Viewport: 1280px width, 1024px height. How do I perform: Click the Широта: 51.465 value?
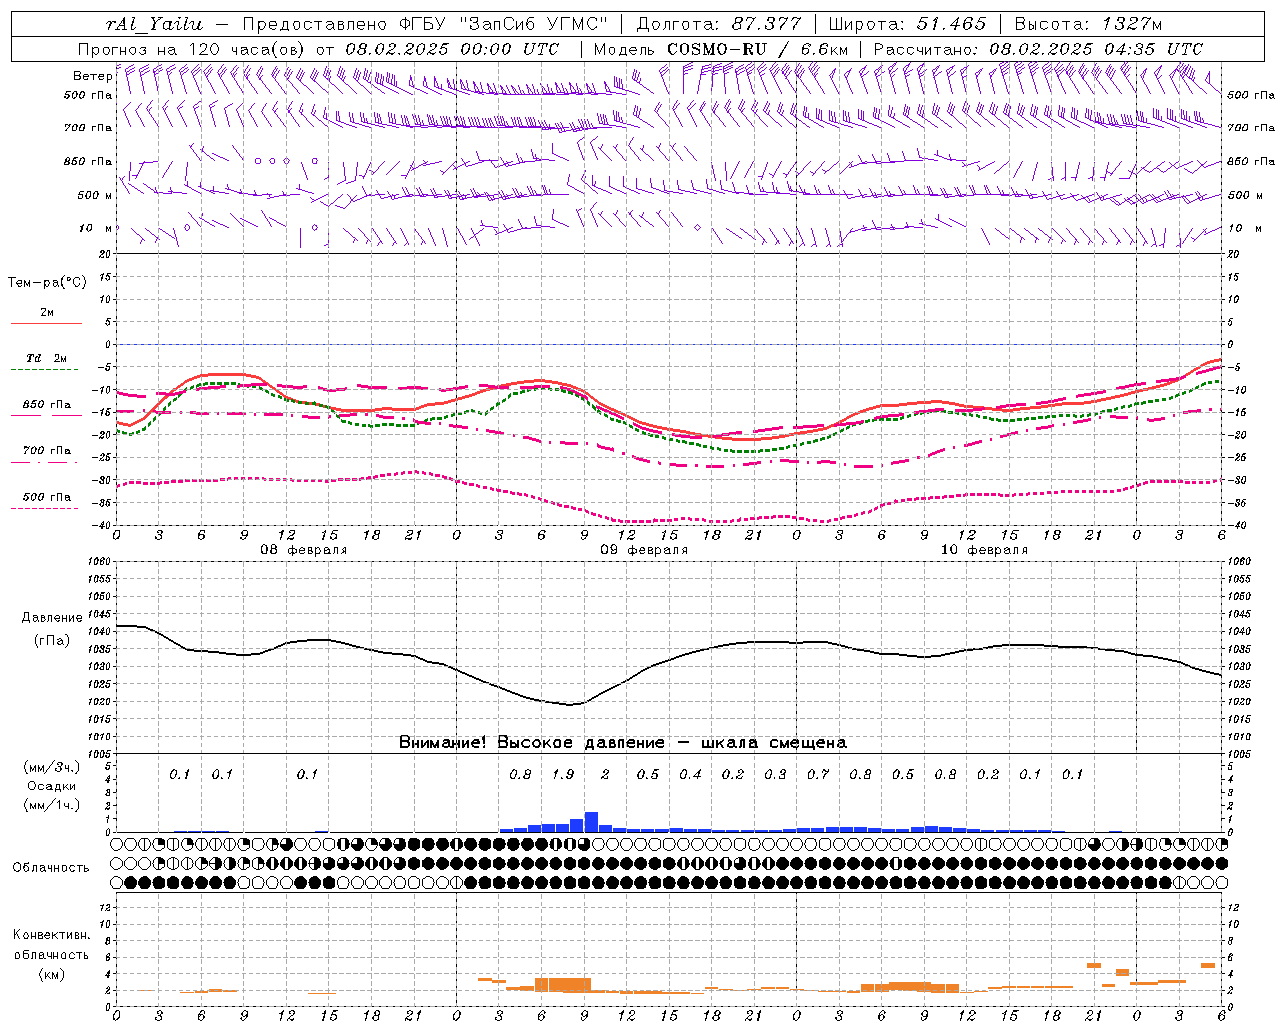click(x=908, y=24)
